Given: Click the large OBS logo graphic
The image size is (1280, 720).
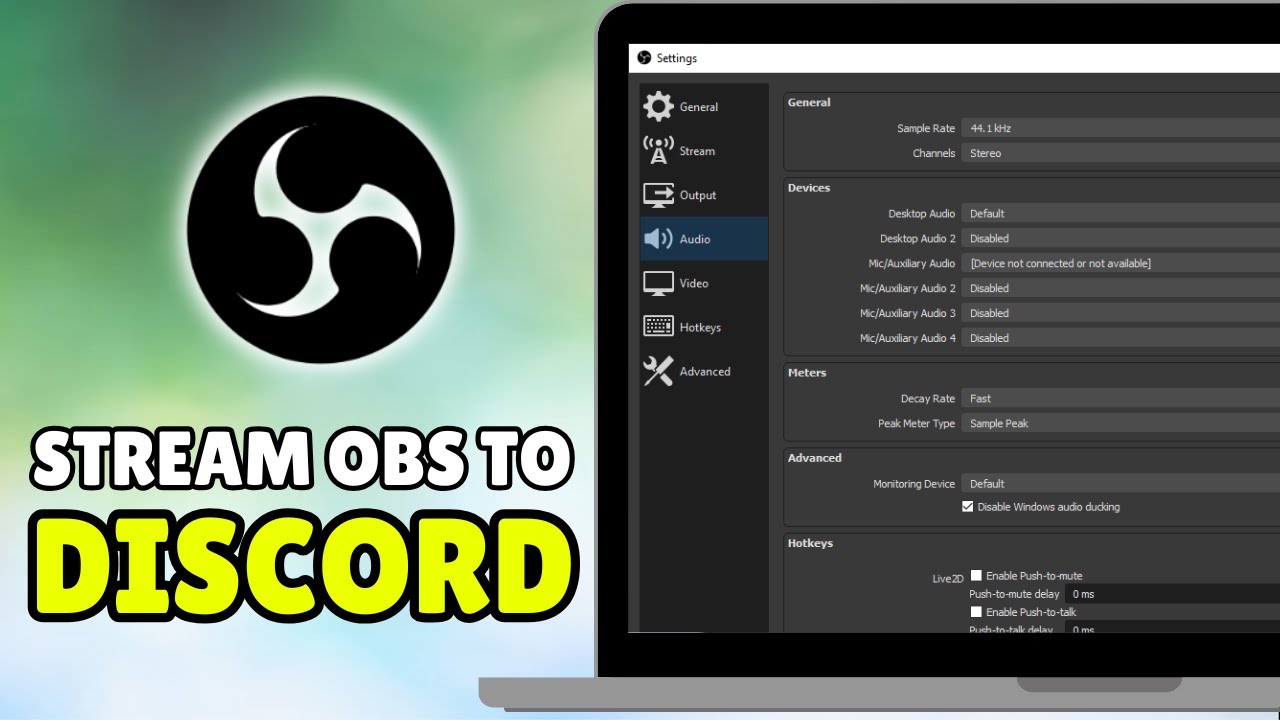Looking at the screenshot, I should tap(321, 229).
